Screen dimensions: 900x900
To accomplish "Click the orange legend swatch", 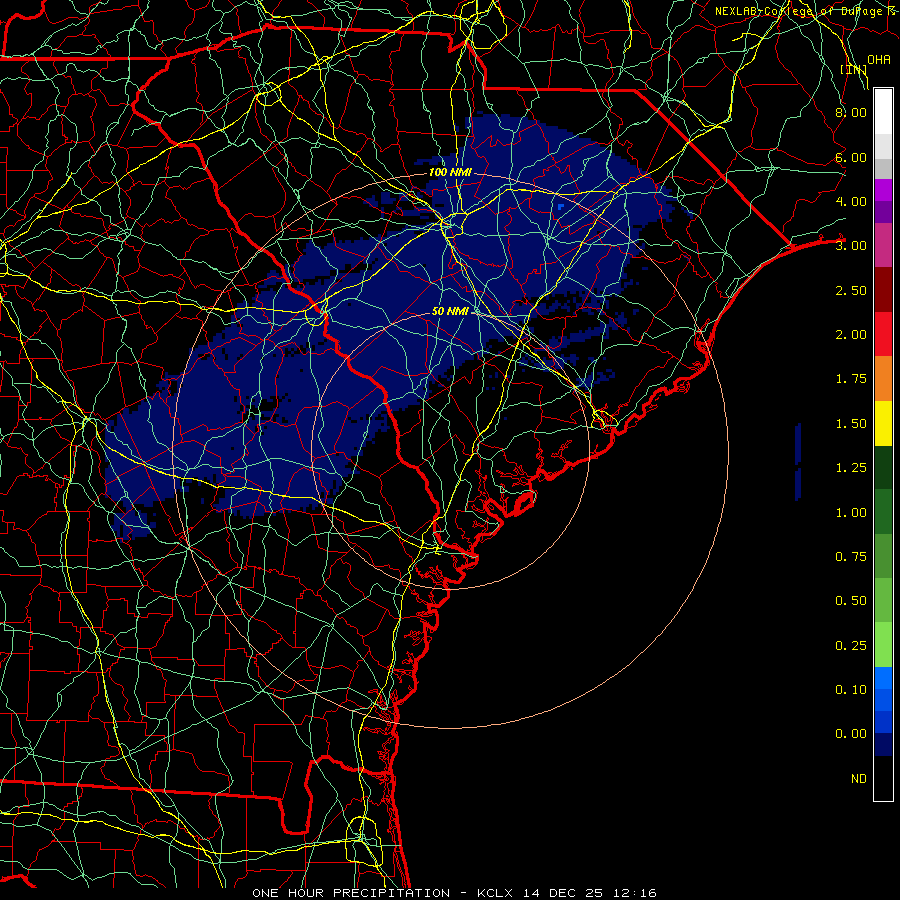I will click(883, 379).
